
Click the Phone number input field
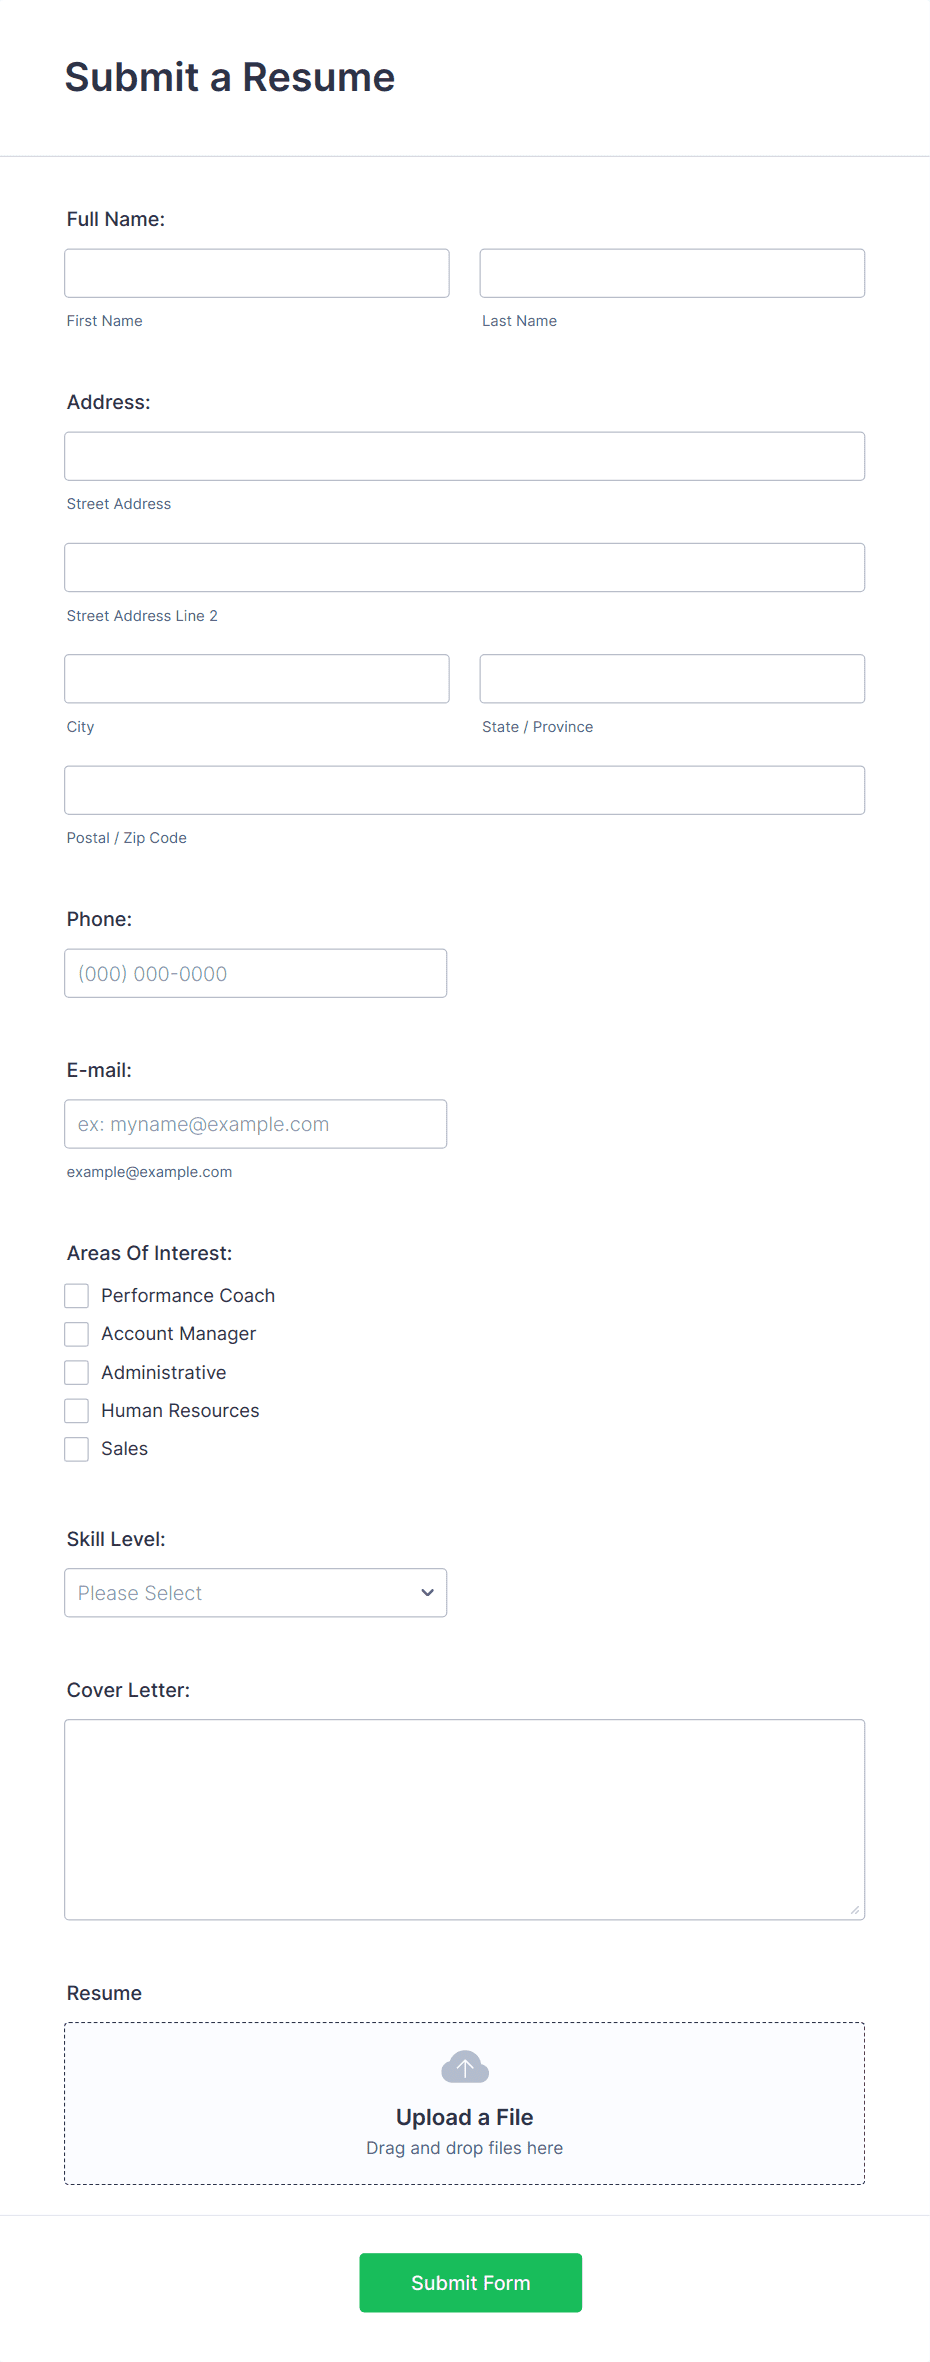click(255, 972)
